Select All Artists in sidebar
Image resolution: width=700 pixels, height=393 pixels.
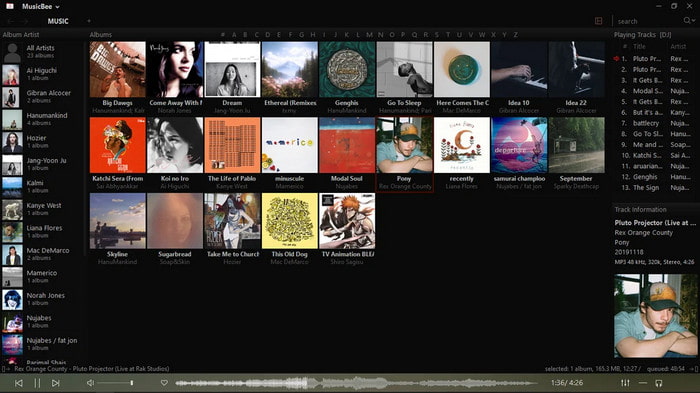(42, 52)
